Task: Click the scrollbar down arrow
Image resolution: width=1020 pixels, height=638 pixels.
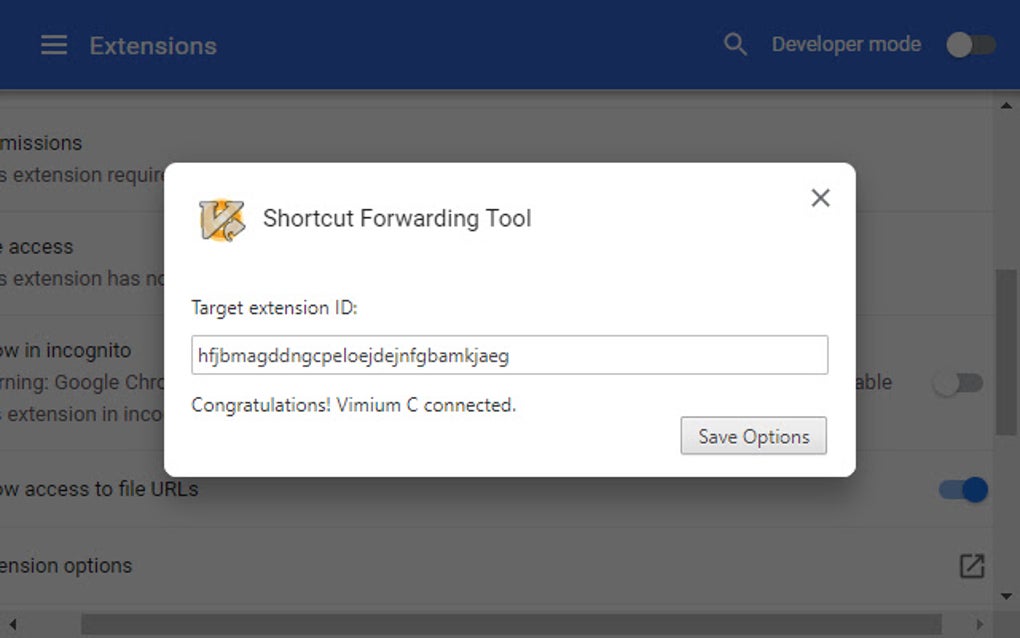Action: tap(1005, 594)
